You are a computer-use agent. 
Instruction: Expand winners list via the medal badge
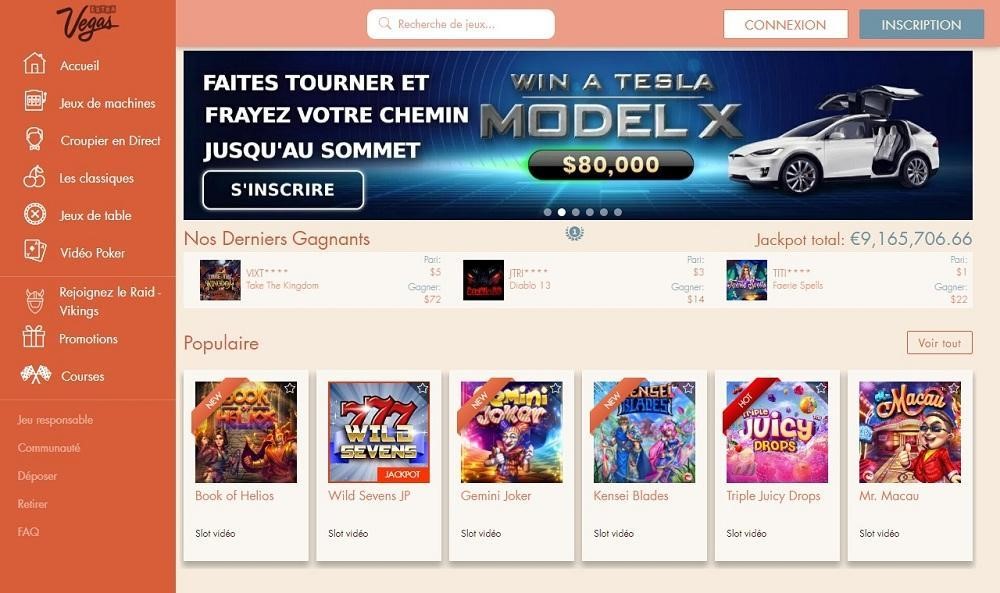click(x=575, y=233)
